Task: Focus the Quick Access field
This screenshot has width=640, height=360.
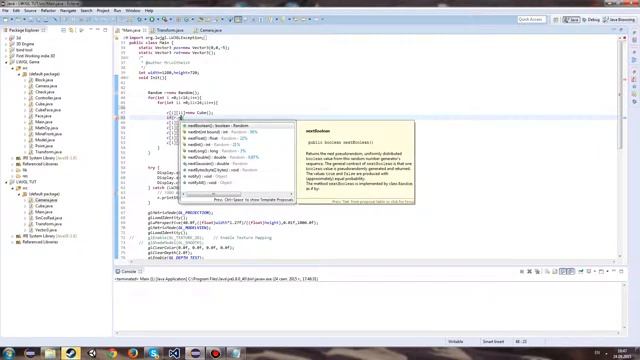Action: (531, 20)
